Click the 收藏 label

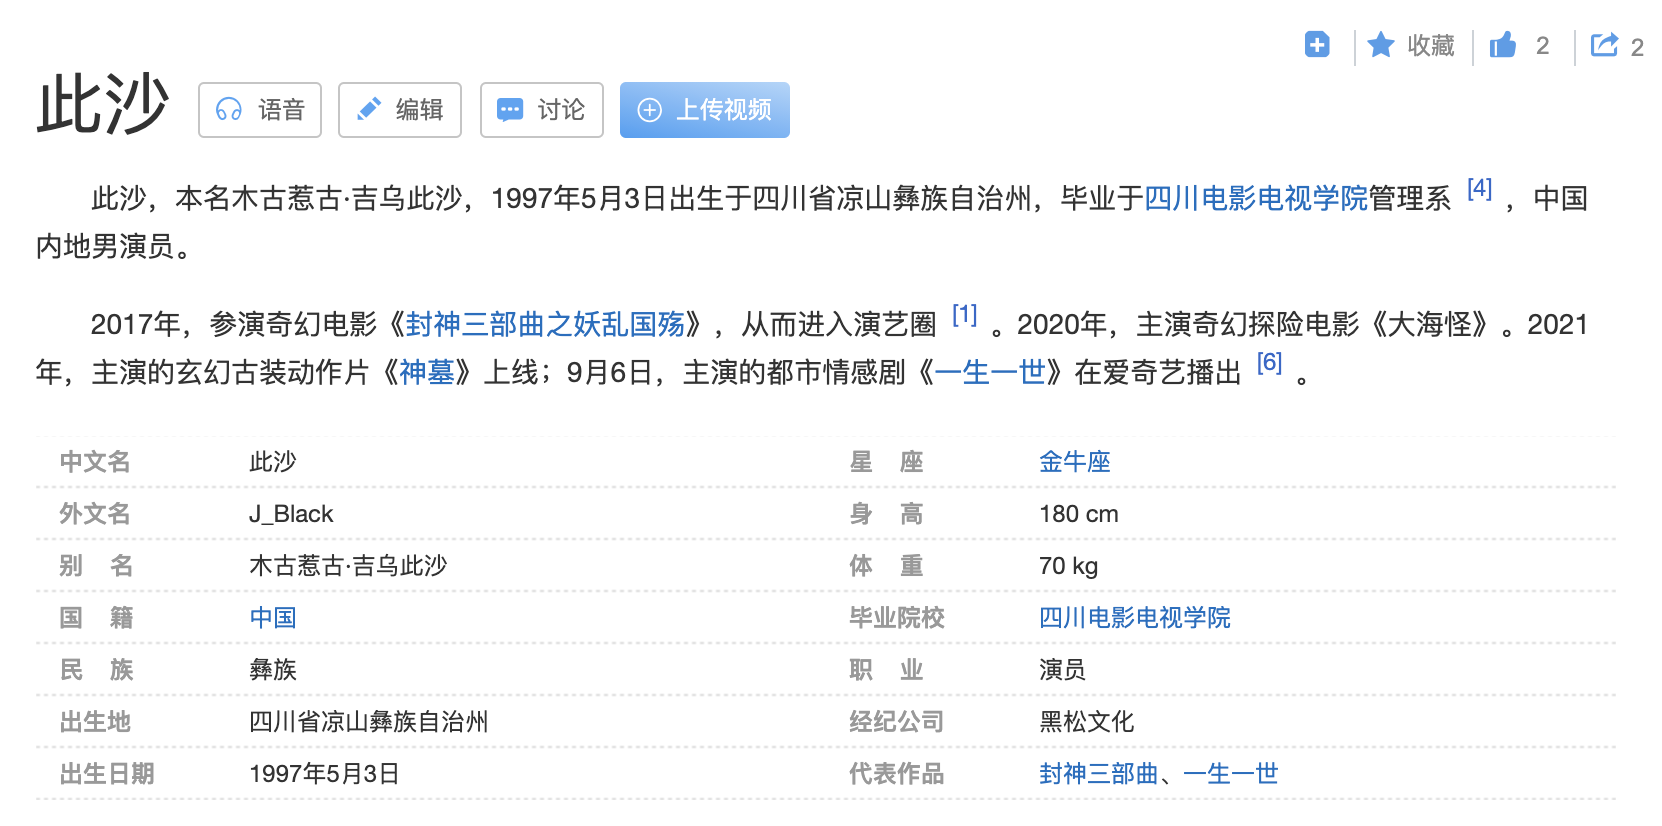point(1431,46)
